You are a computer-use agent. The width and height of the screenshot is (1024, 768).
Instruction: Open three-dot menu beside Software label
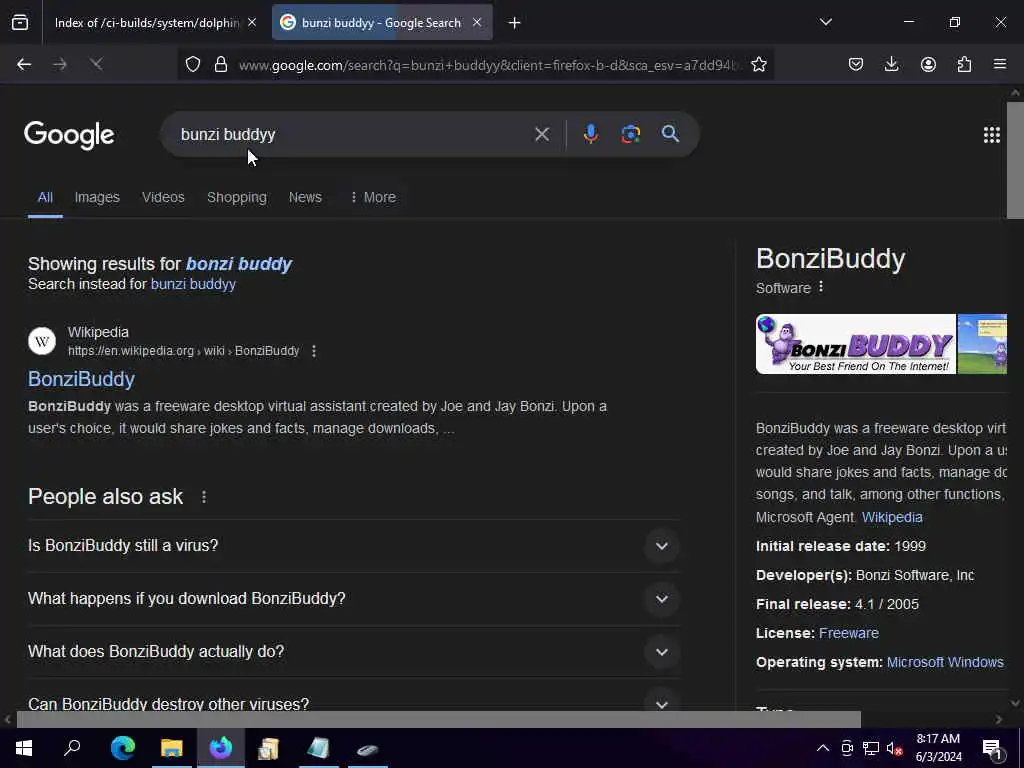tap(821, 287)
